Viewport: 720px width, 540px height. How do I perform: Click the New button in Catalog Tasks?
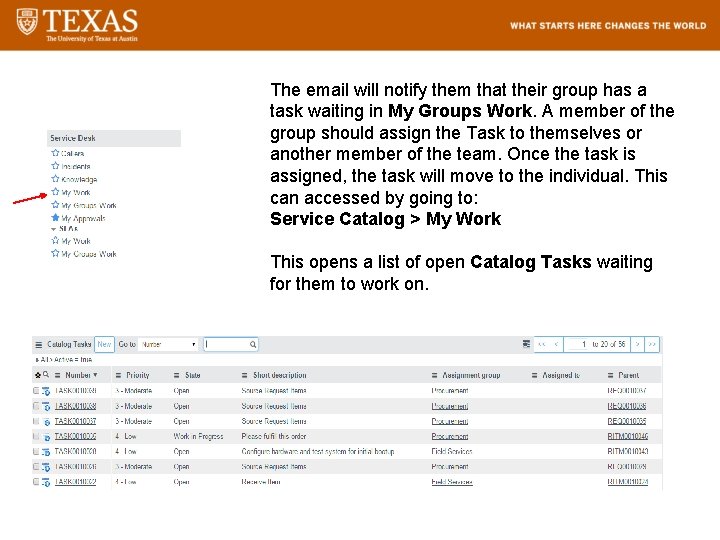tap(104, 344)
